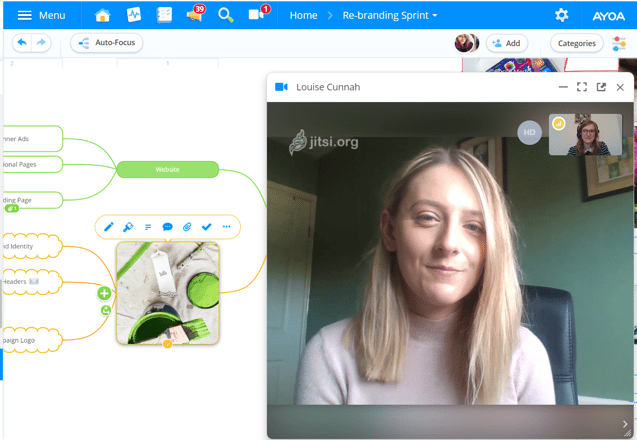Click the Auto-Focus button
637x440 pixels.
(106, 43)
